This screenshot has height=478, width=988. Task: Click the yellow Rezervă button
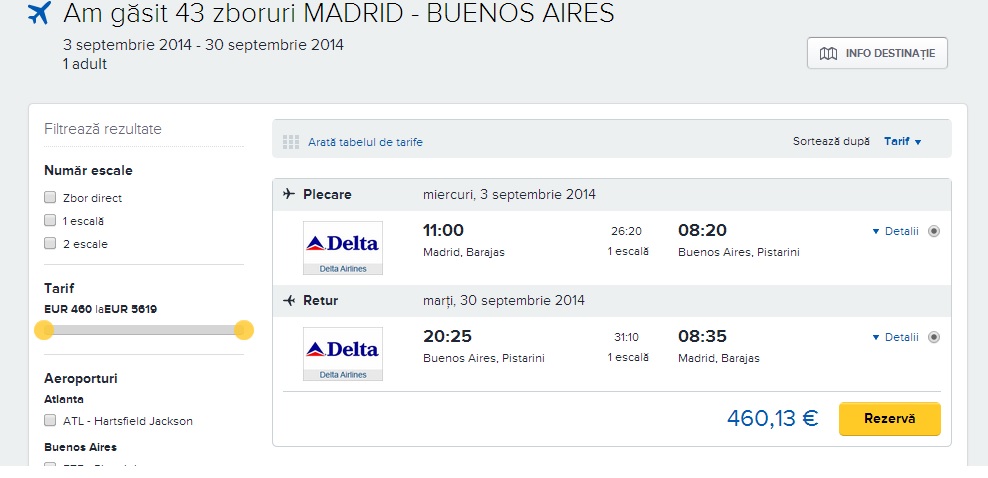[889, 419]
